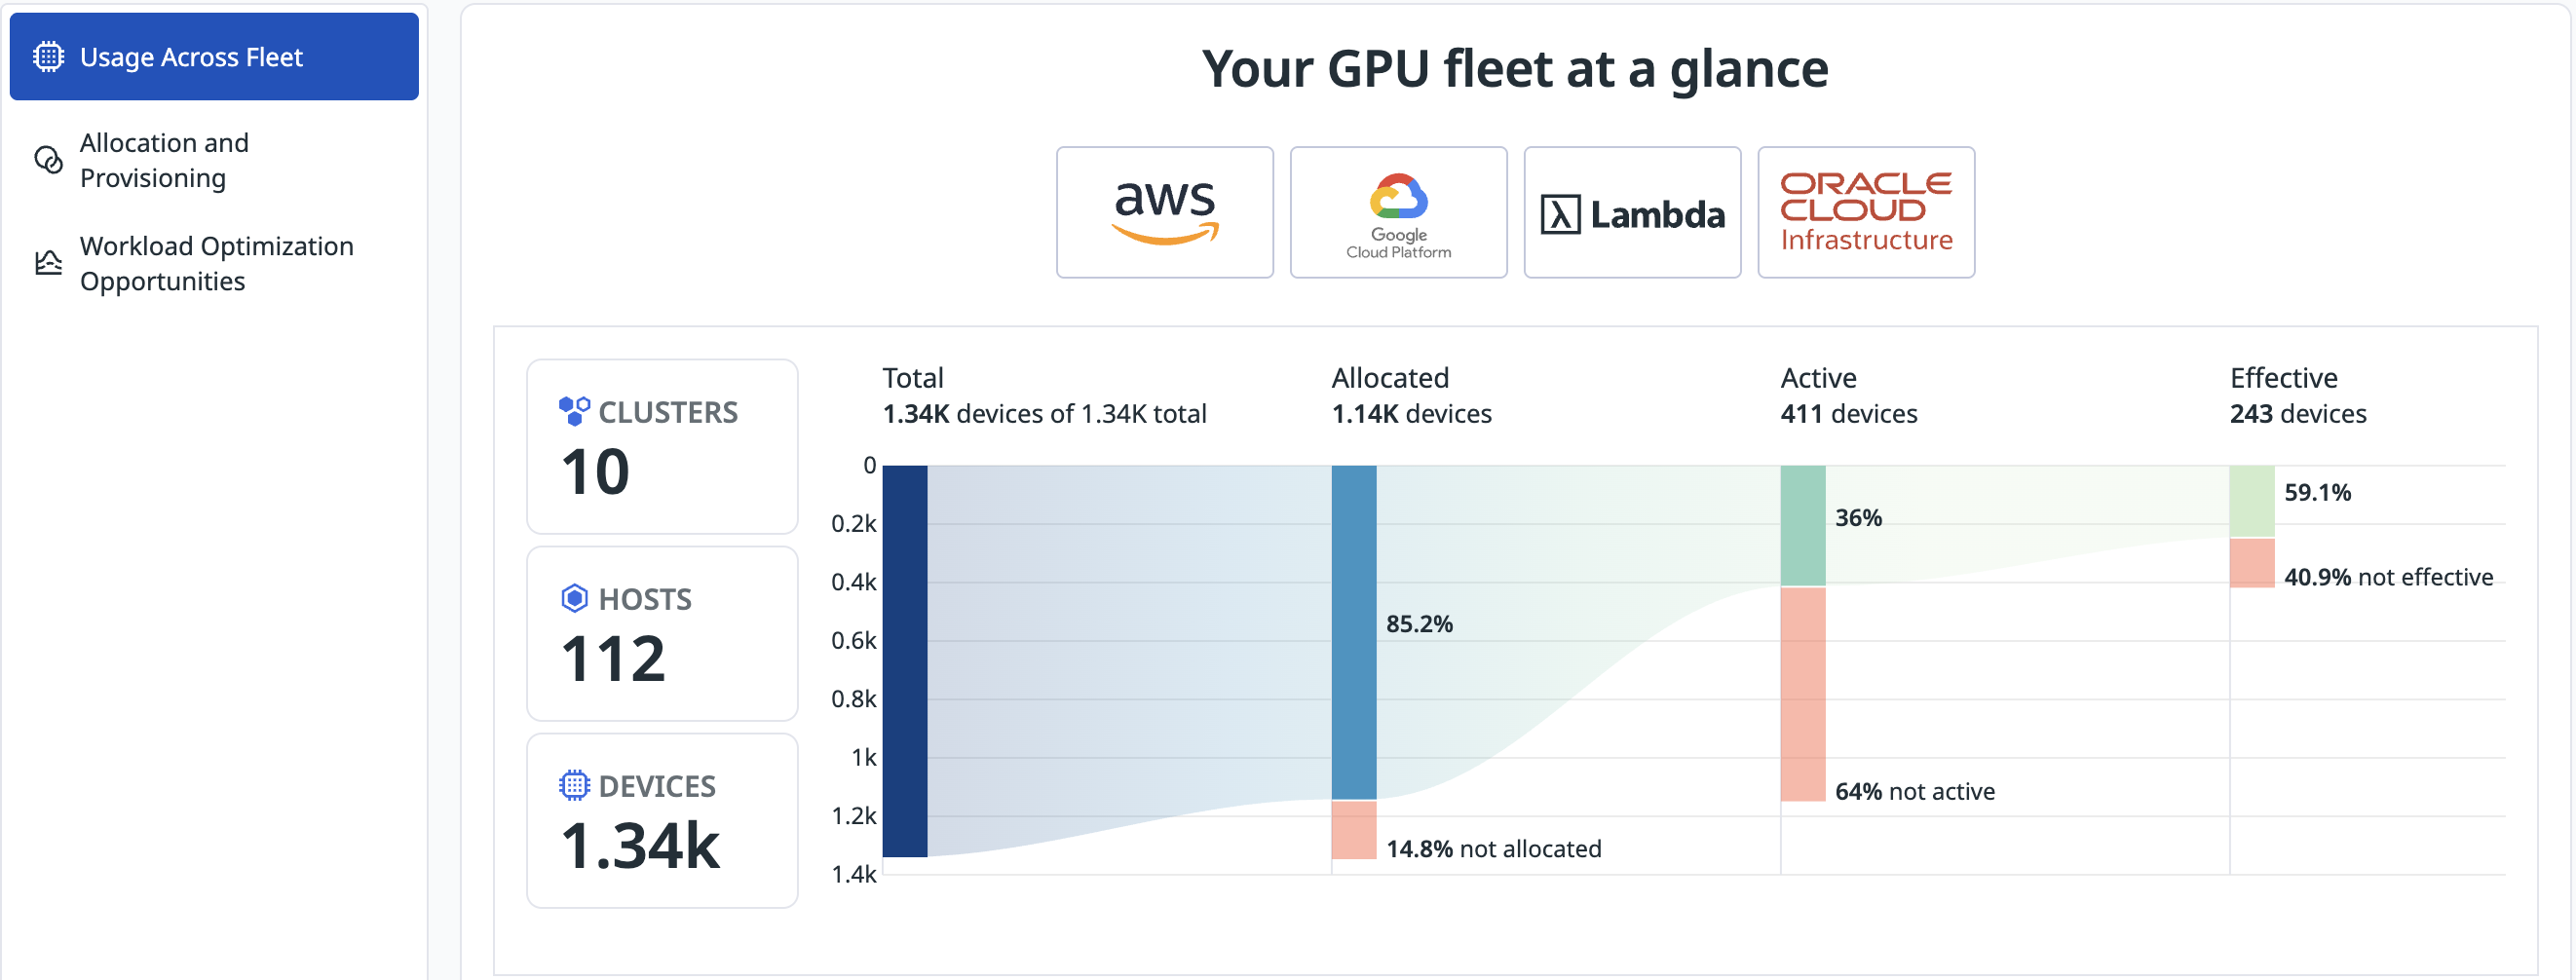Screen dimensions: 2576x980
Task: Go to Workload Optimization Opportunities
Action: [x=216, y=263]
